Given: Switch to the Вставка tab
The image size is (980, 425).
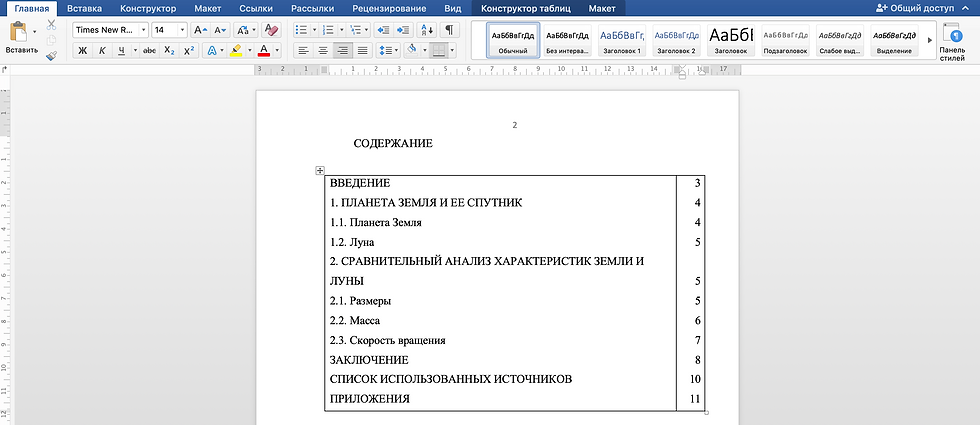Looking at the screenshot, I should [x=84, y=9].
